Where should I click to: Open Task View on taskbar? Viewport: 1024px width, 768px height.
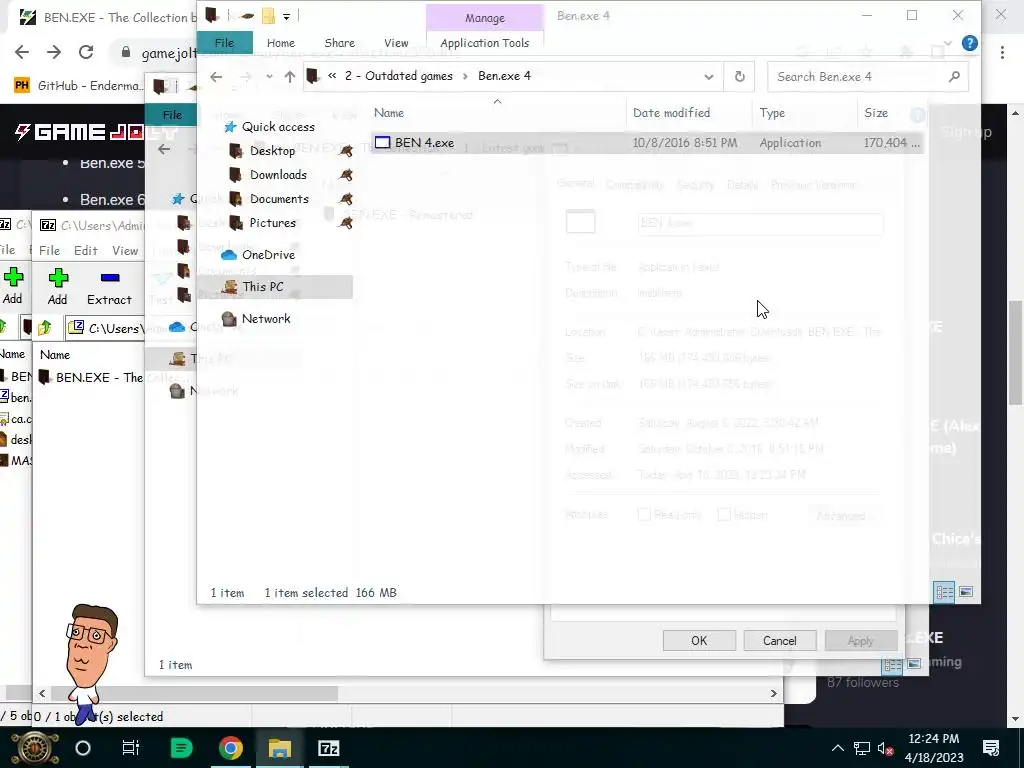pyautogui.click(x=131, y=748)
